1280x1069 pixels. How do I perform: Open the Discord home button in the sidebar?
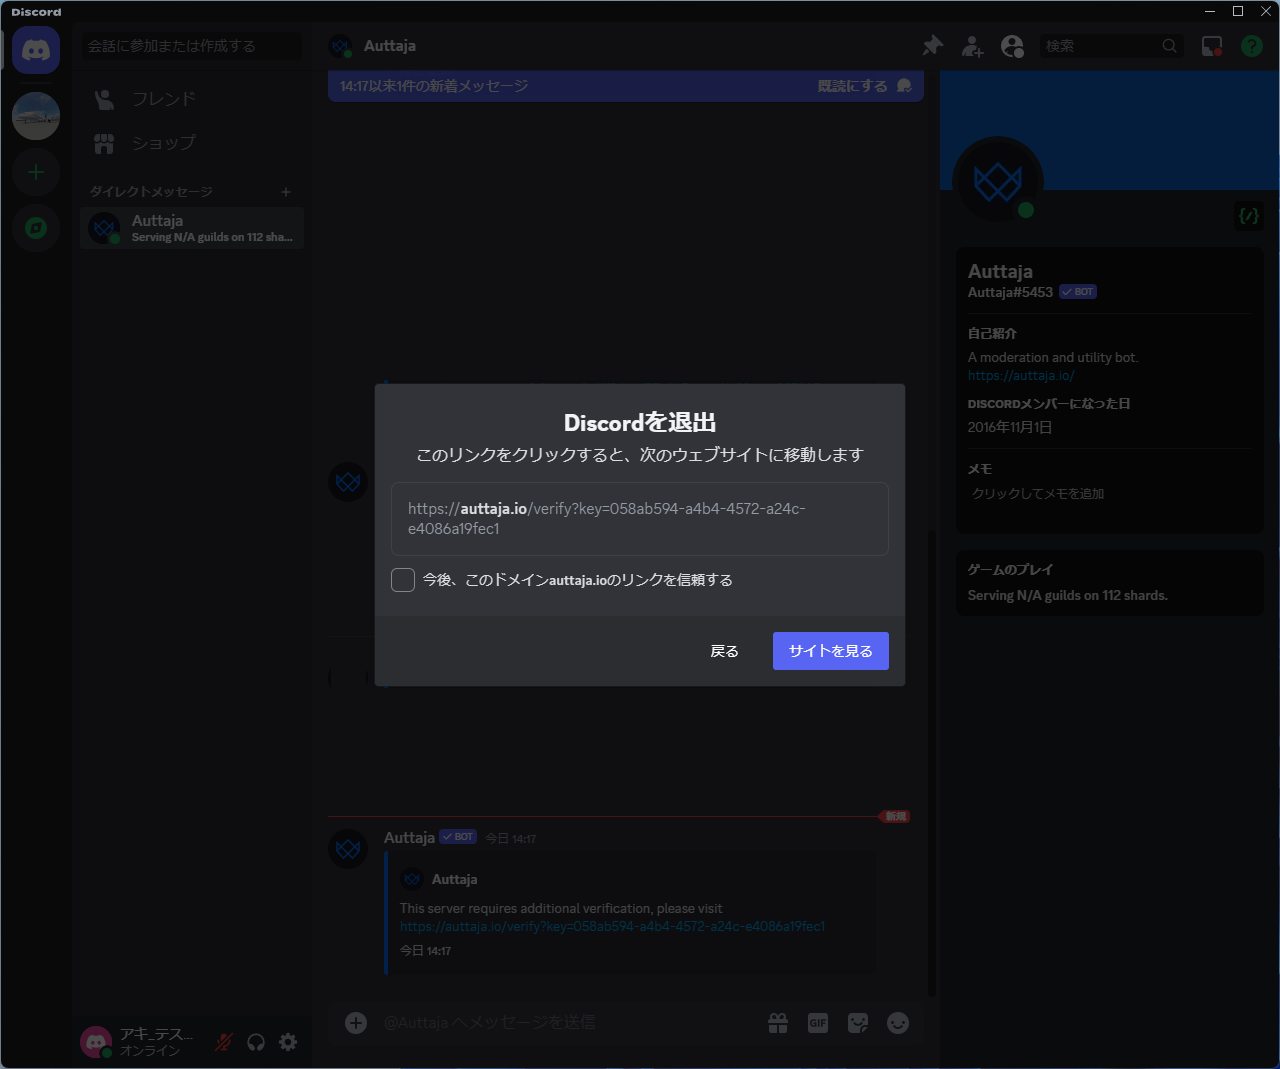36,49
